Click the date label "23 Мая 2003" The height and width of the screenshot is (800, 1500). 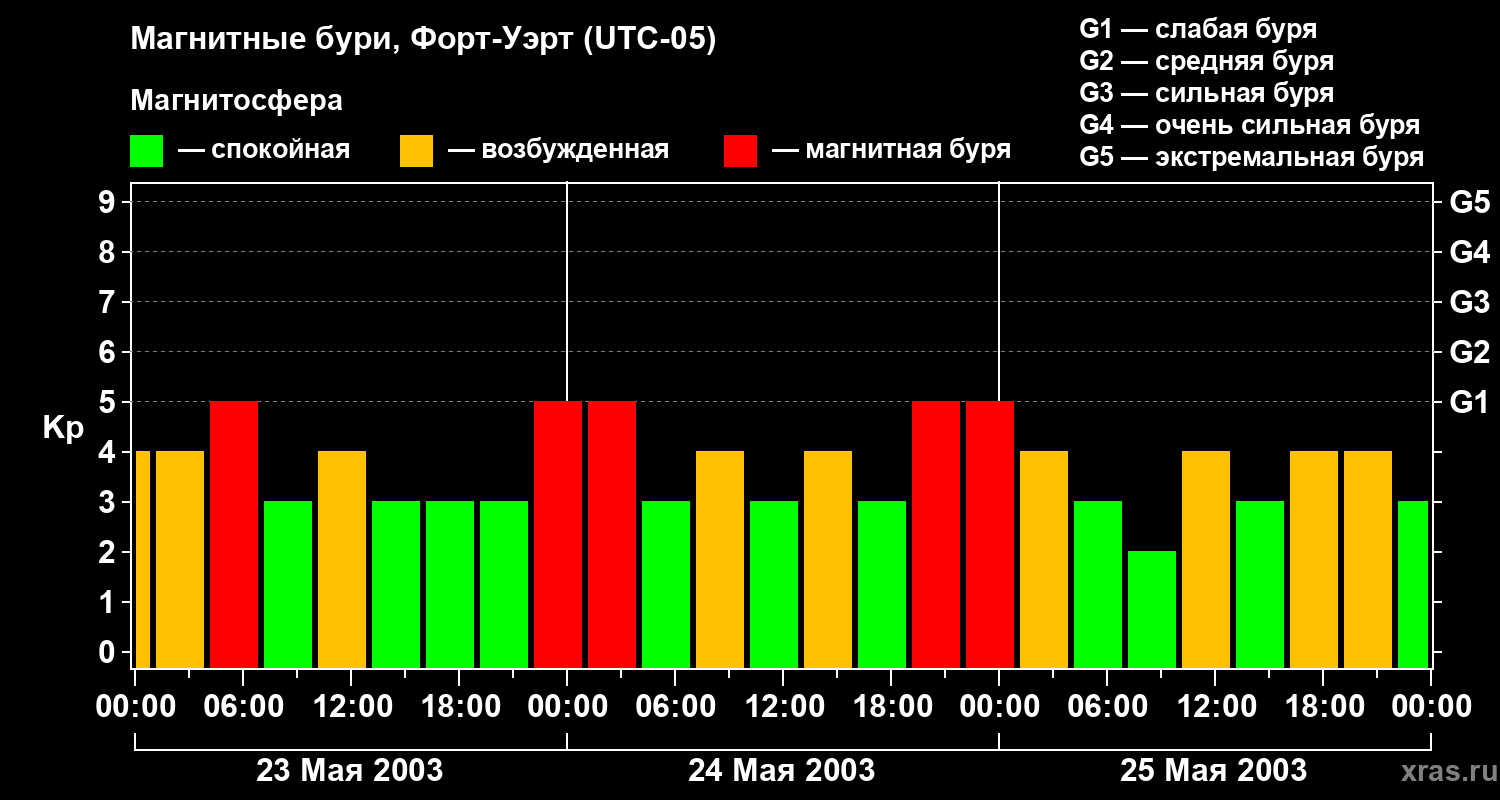click(x=350, y=771)
